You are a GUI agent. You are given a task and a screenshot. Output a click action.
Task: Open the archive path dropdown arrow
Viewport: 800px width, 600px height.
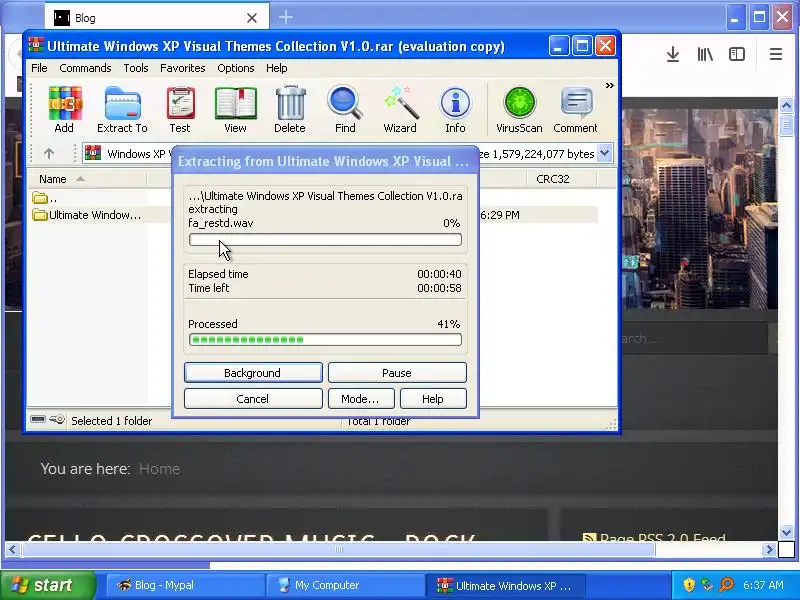(x=605, y=153)
